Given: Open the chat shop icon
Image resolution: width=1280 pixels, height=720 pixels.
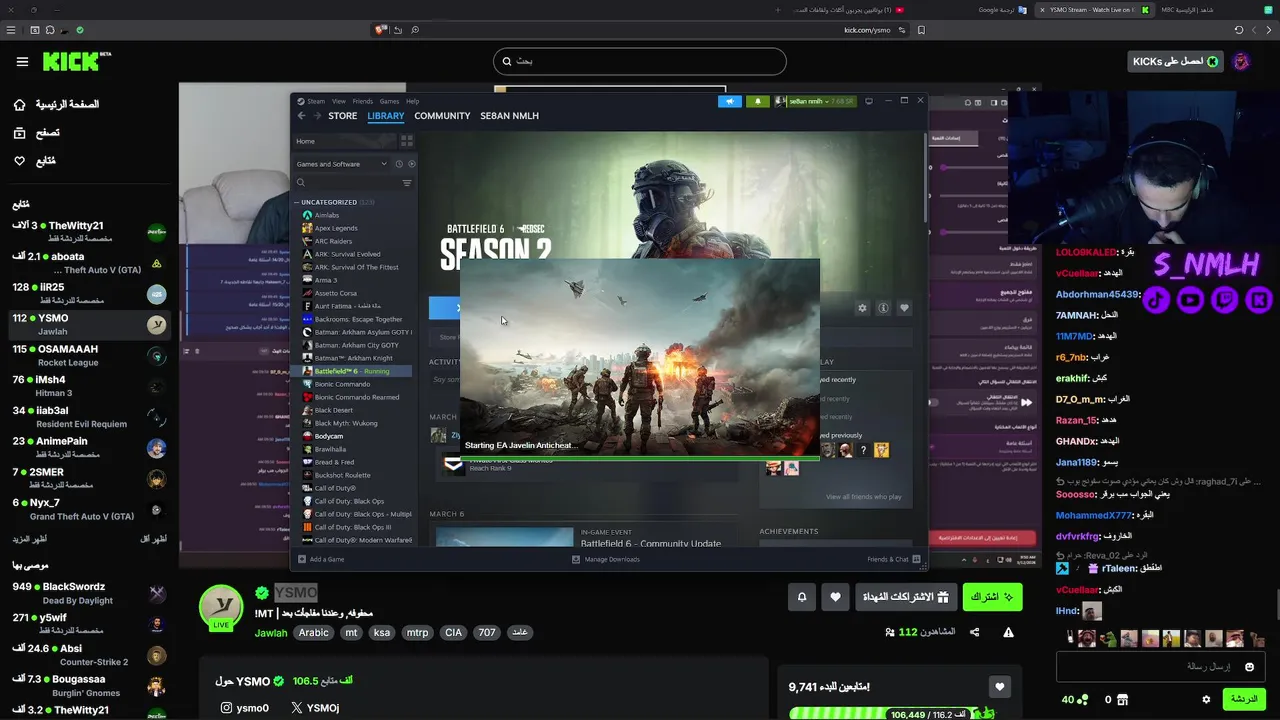Looking at the screenshot, I should pos(1122,700).
